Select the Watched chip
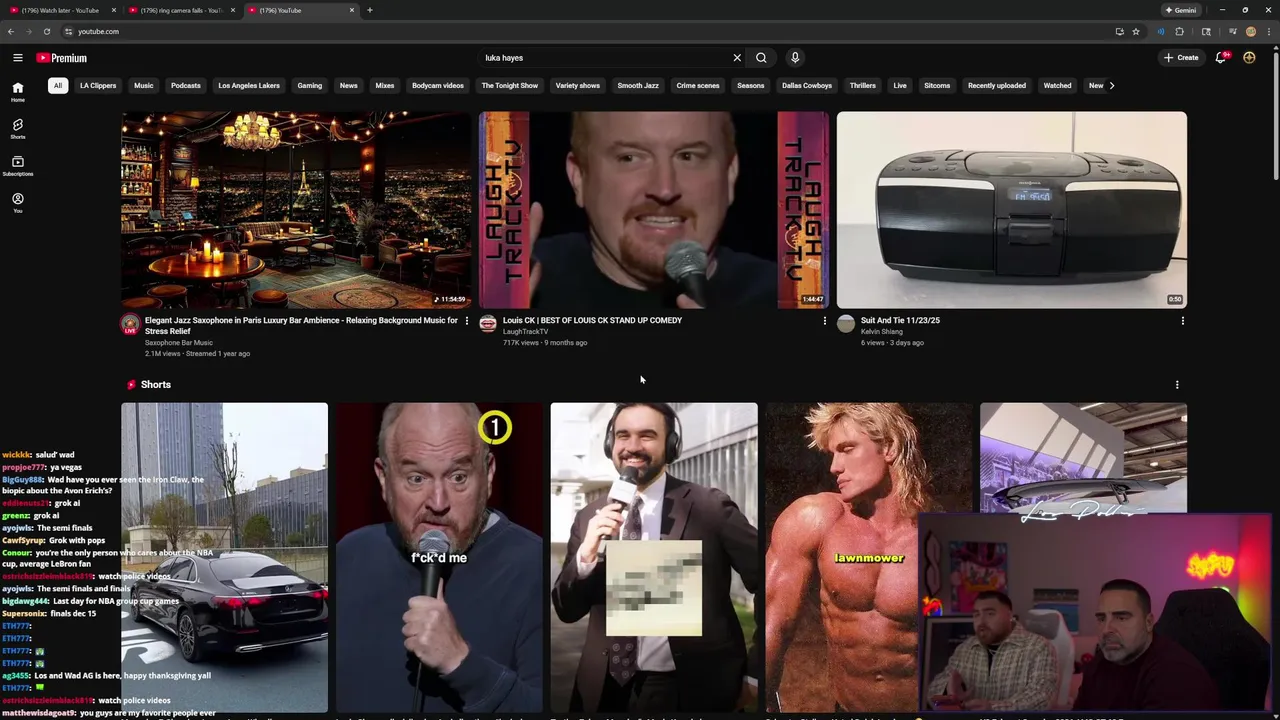The height and width of the screenshot is (720, 1280). tap(1058, 85)
